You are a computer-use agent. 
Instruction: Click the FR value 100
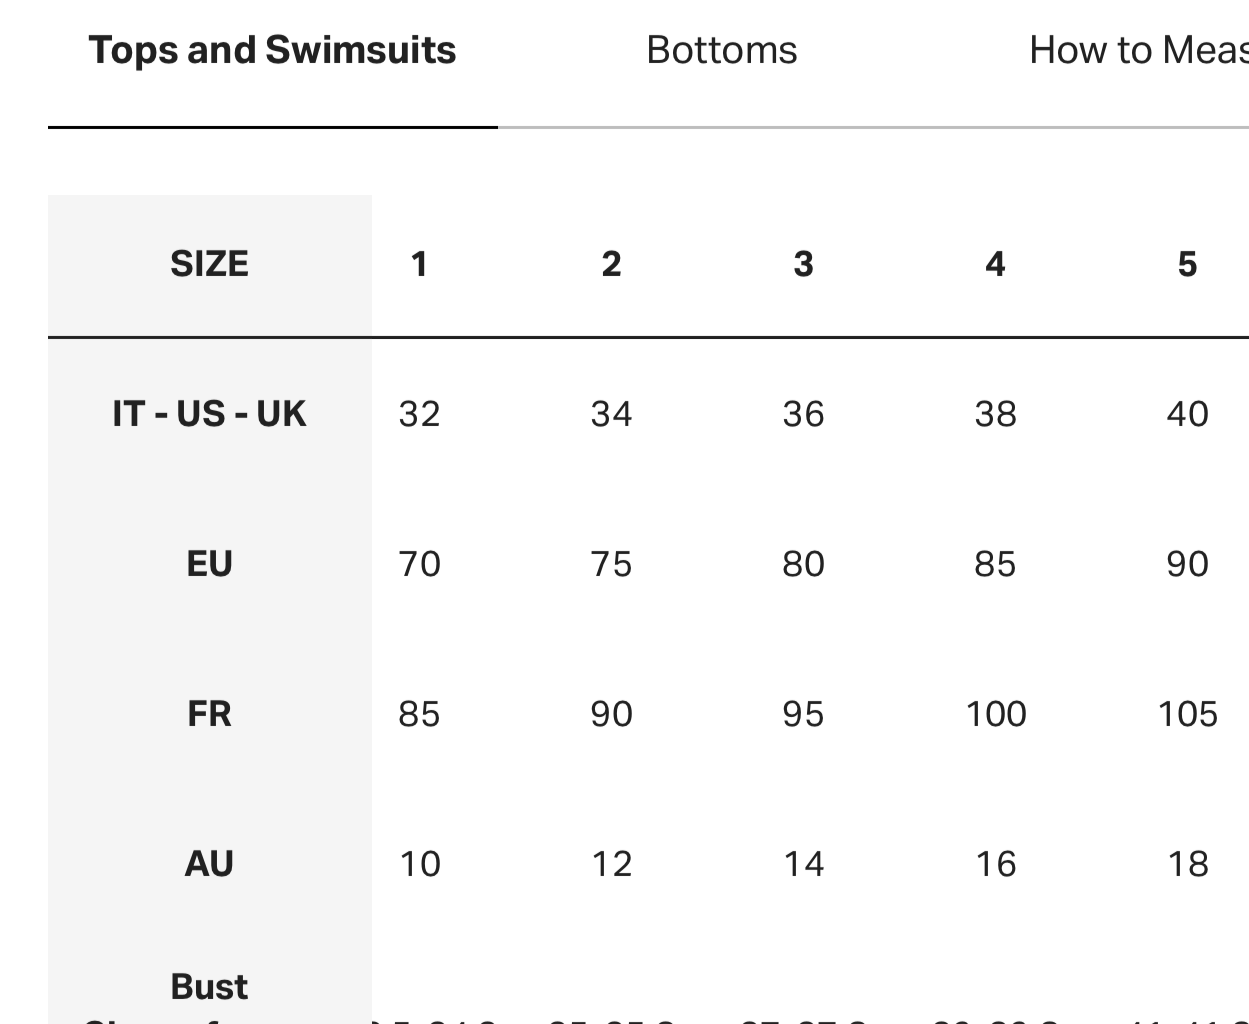(995, 714)
